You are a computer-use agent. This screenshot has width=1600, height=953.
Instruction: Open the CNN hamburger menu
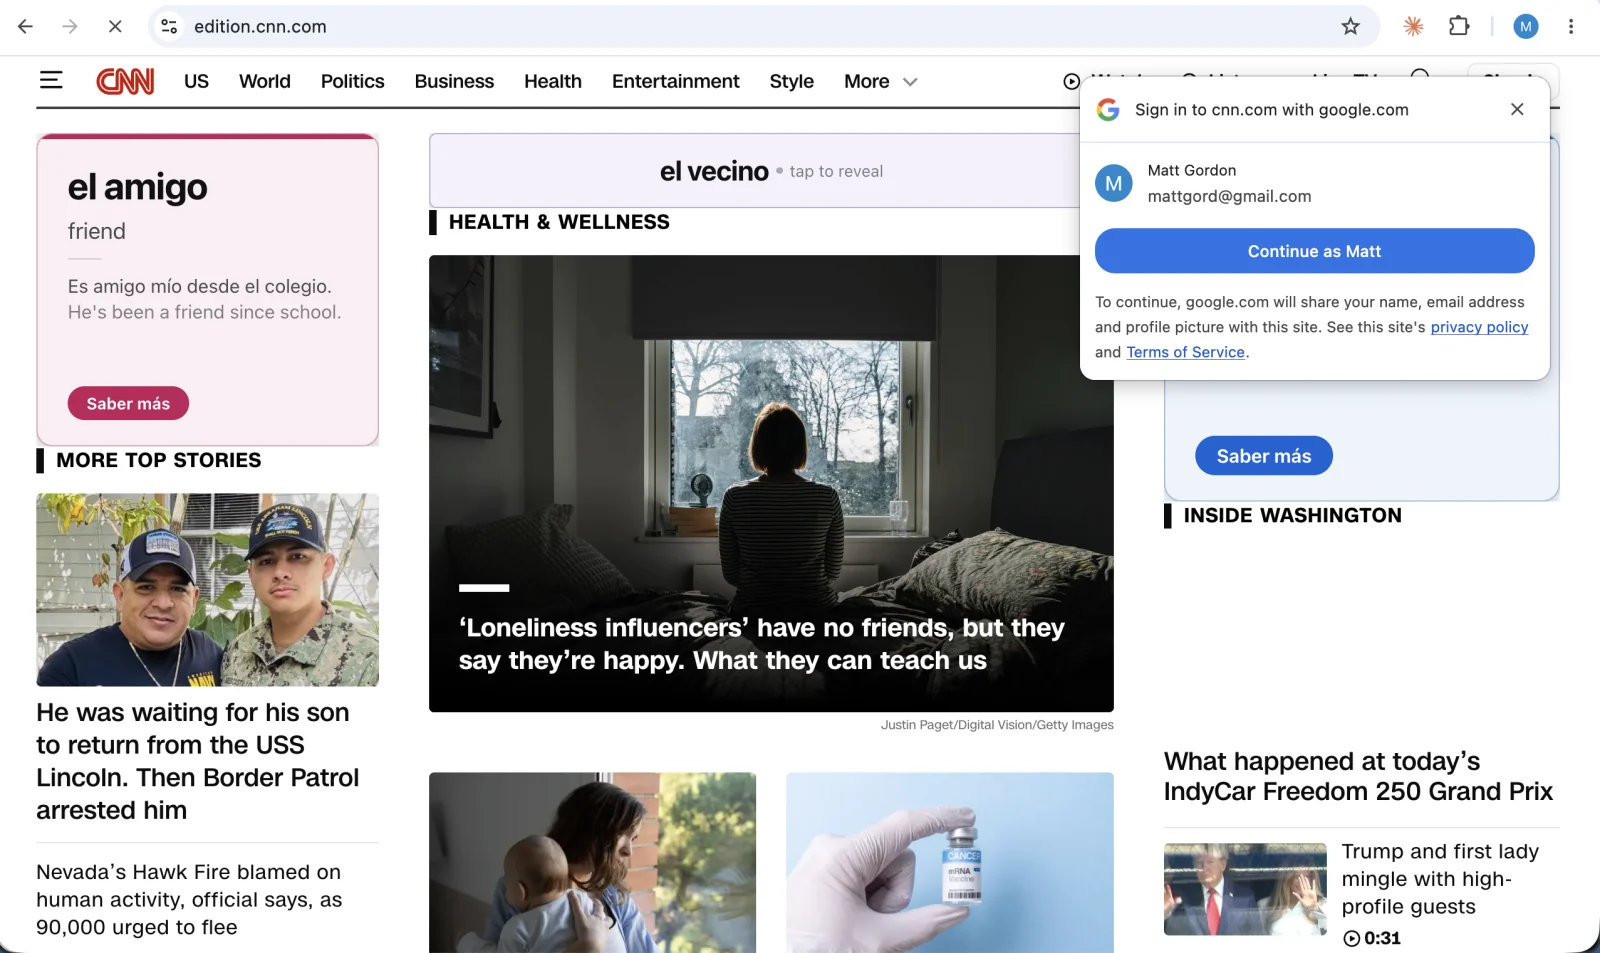51,80
